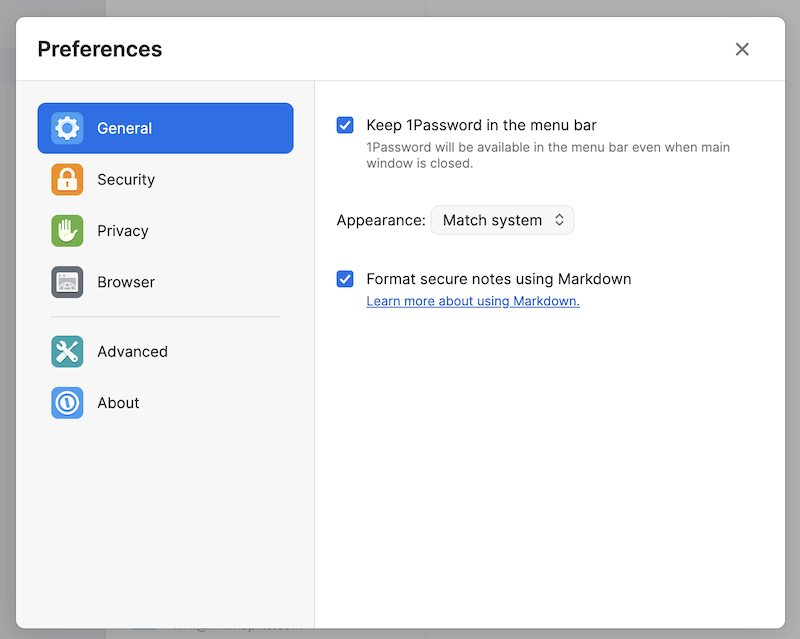The image size is (800, 639).
Task: Select the General label in the sidebar
Action: [125, 128]
